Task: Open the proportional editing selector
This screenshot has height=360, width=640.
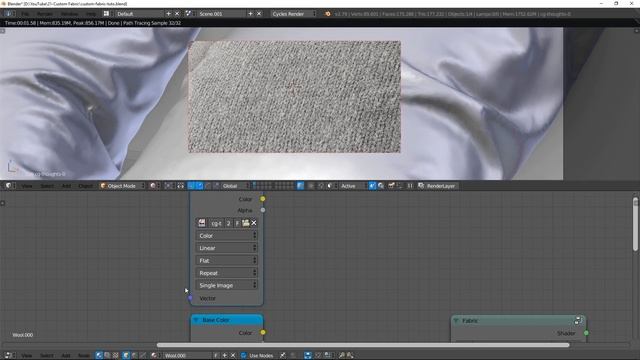Action: pyautogui.click(x=312, y=186)
